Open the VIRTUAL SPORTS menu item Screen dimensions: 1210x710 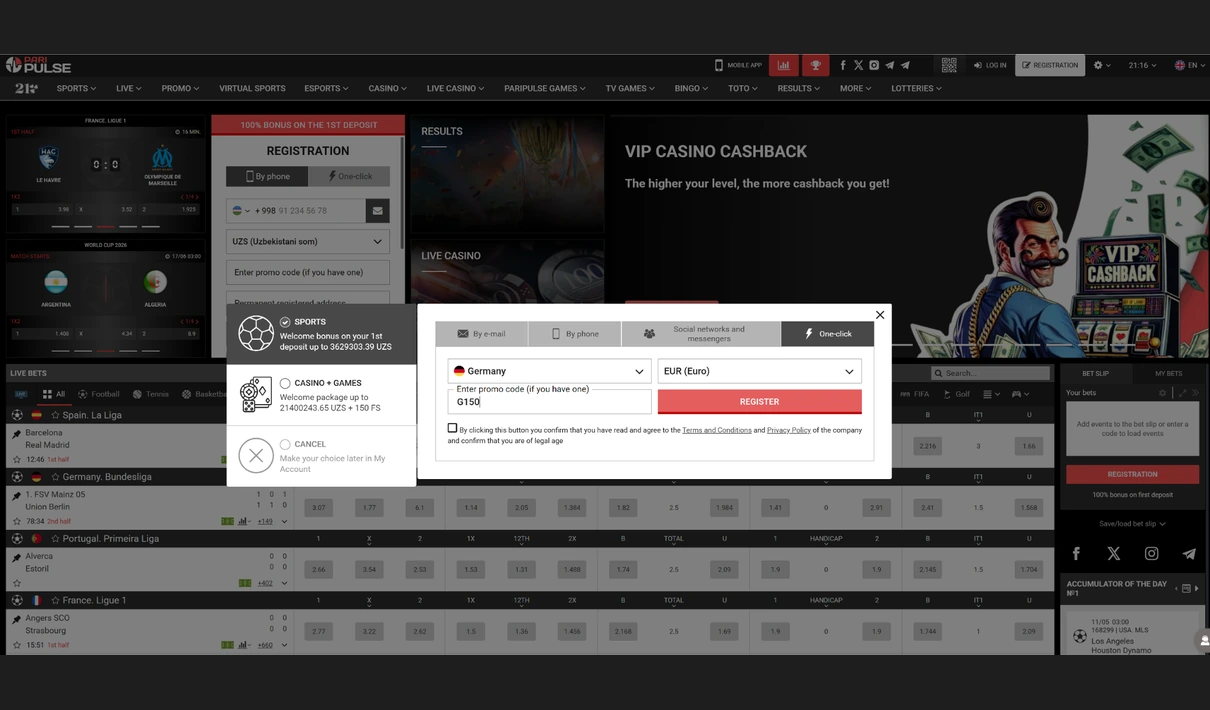252,88
